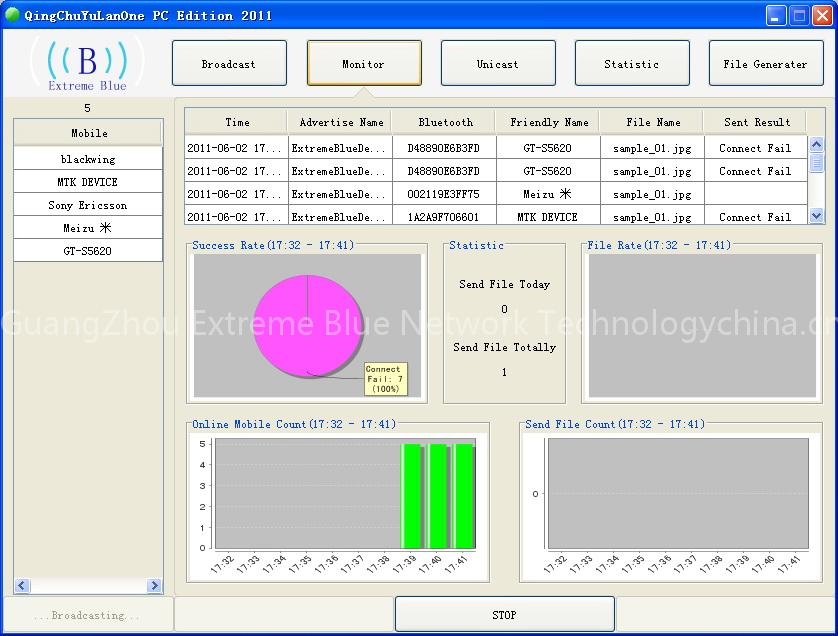838x636 pixels.
Task: Open the Unicast tab
Action: point(498,63)
